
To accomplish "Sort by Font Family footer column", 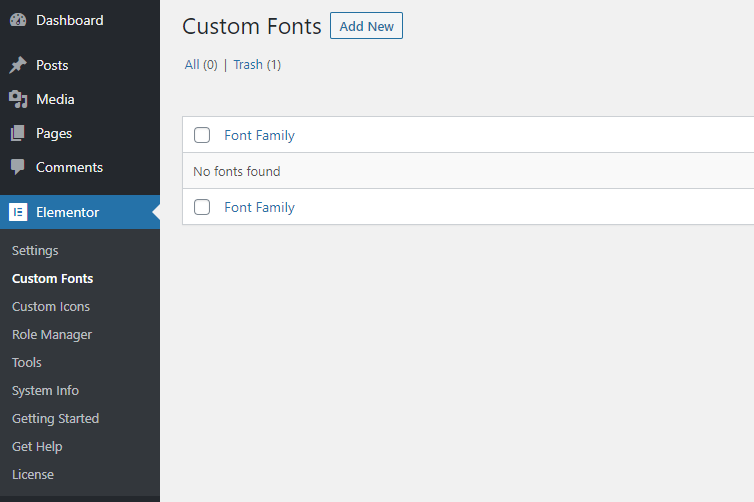I will pyautogui.click(x=259, y=207).
